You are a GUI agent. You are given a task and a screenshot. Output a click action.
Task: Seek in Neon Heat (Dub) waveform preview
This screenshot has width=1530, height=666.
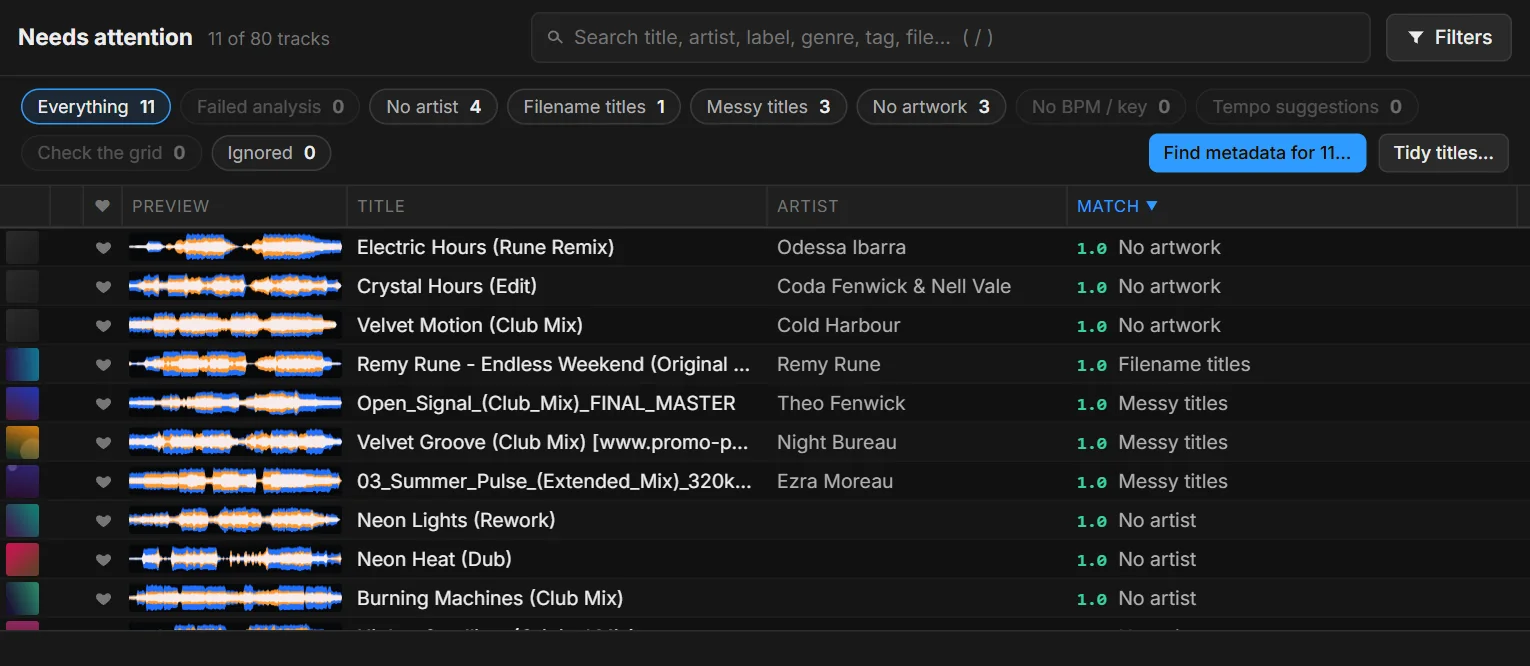tap(235, 559)
